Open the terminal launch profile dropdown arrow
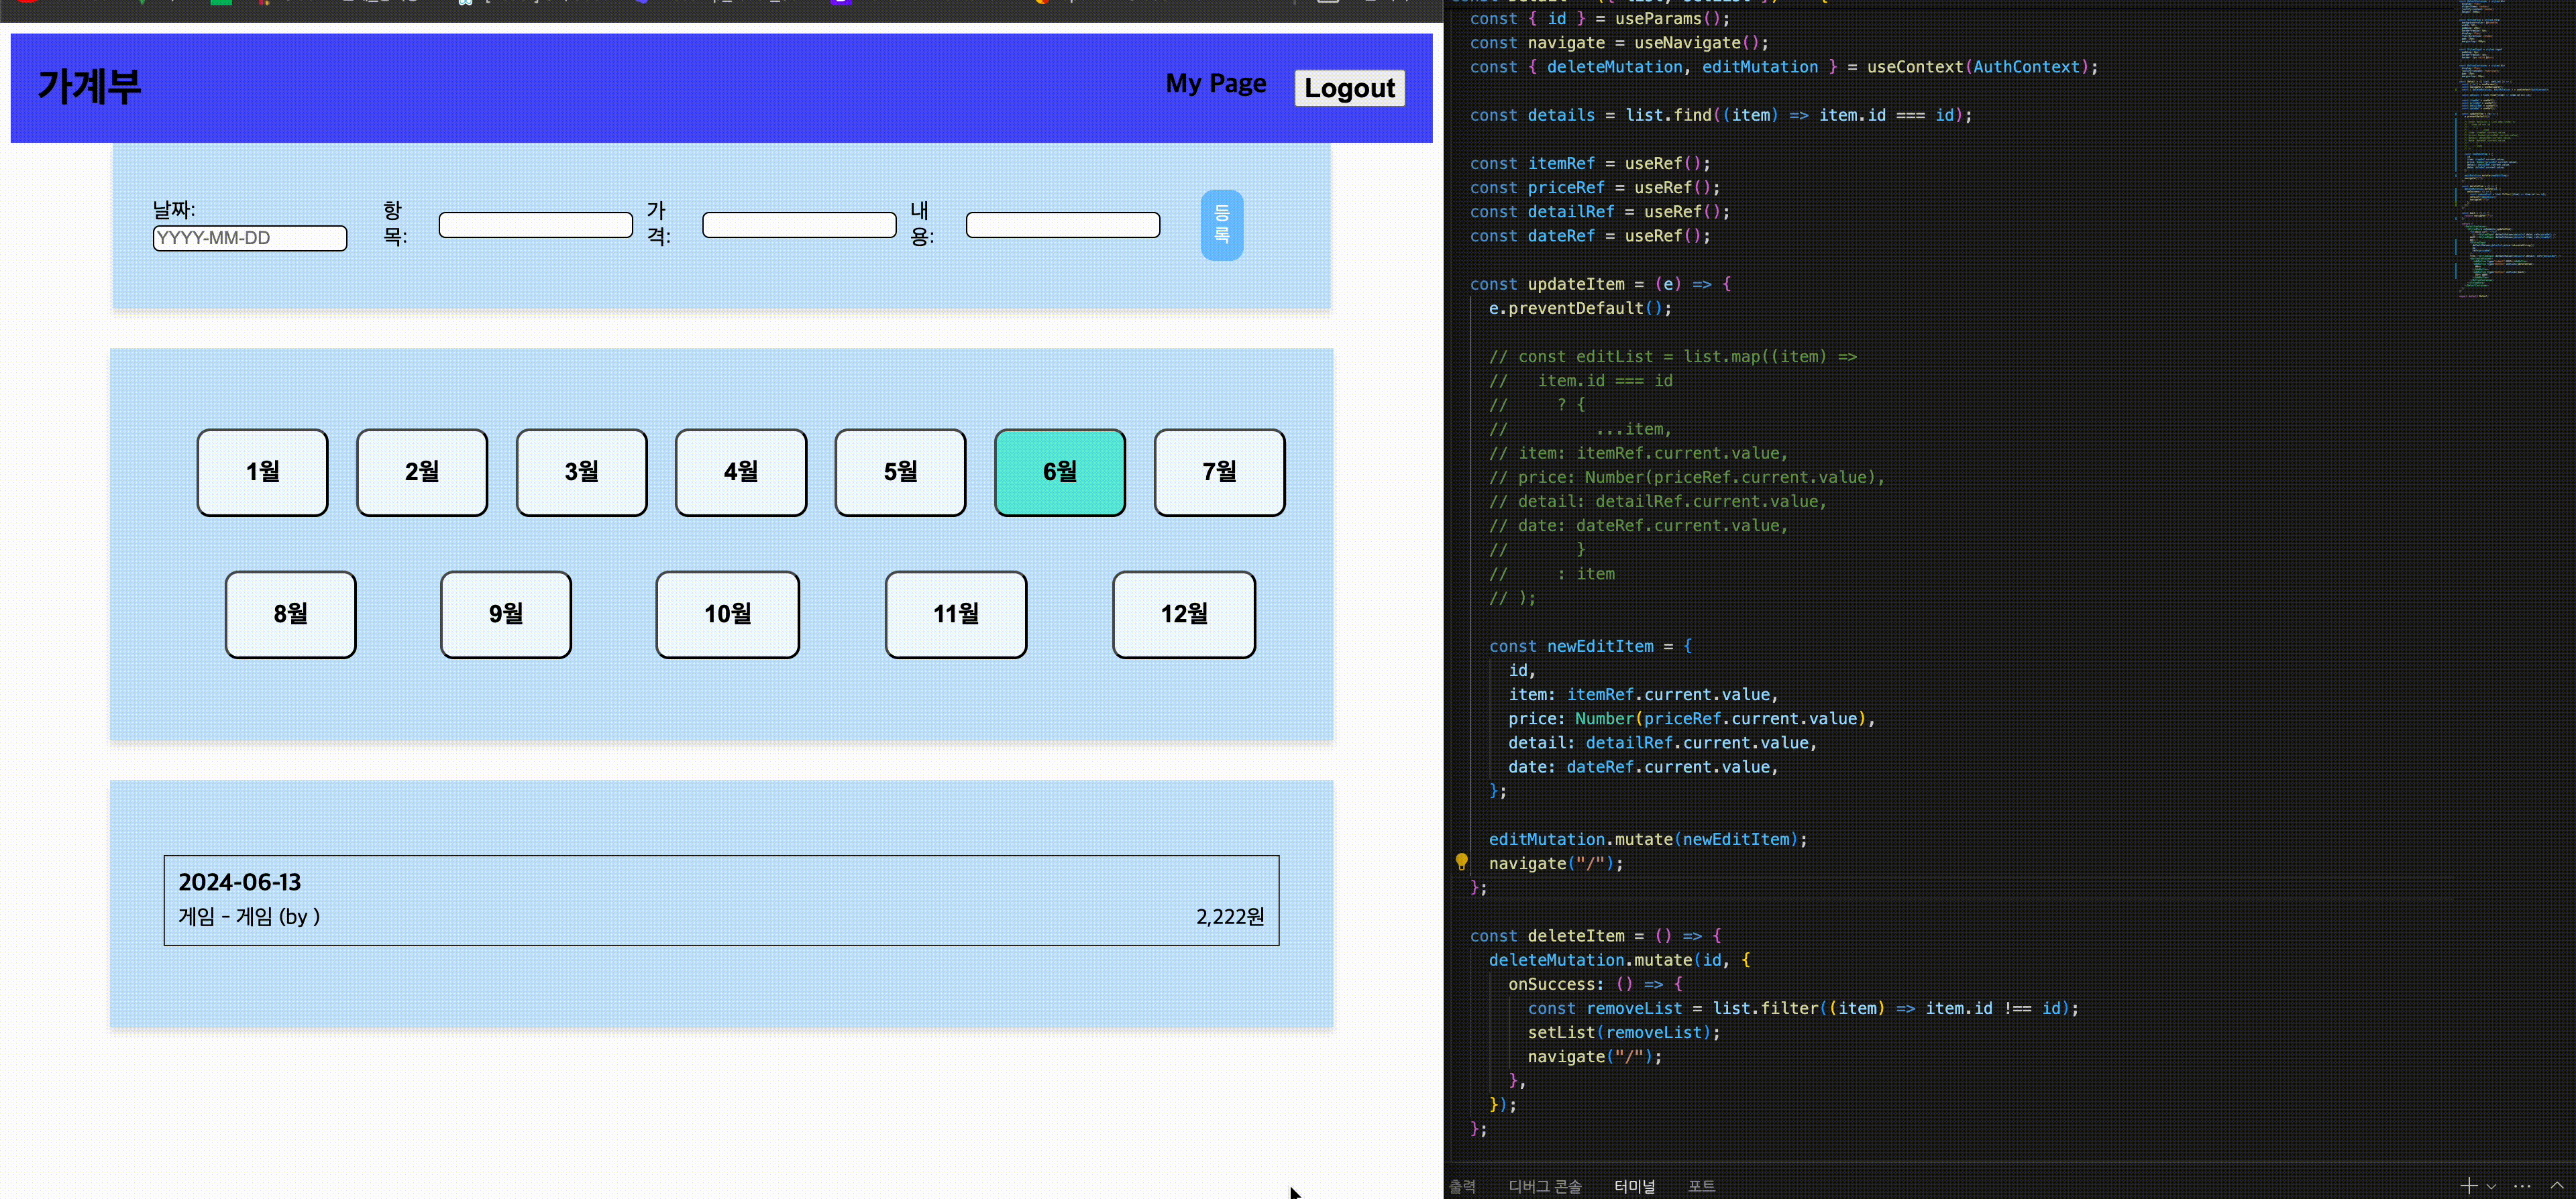 [x=2491, y=1187]
